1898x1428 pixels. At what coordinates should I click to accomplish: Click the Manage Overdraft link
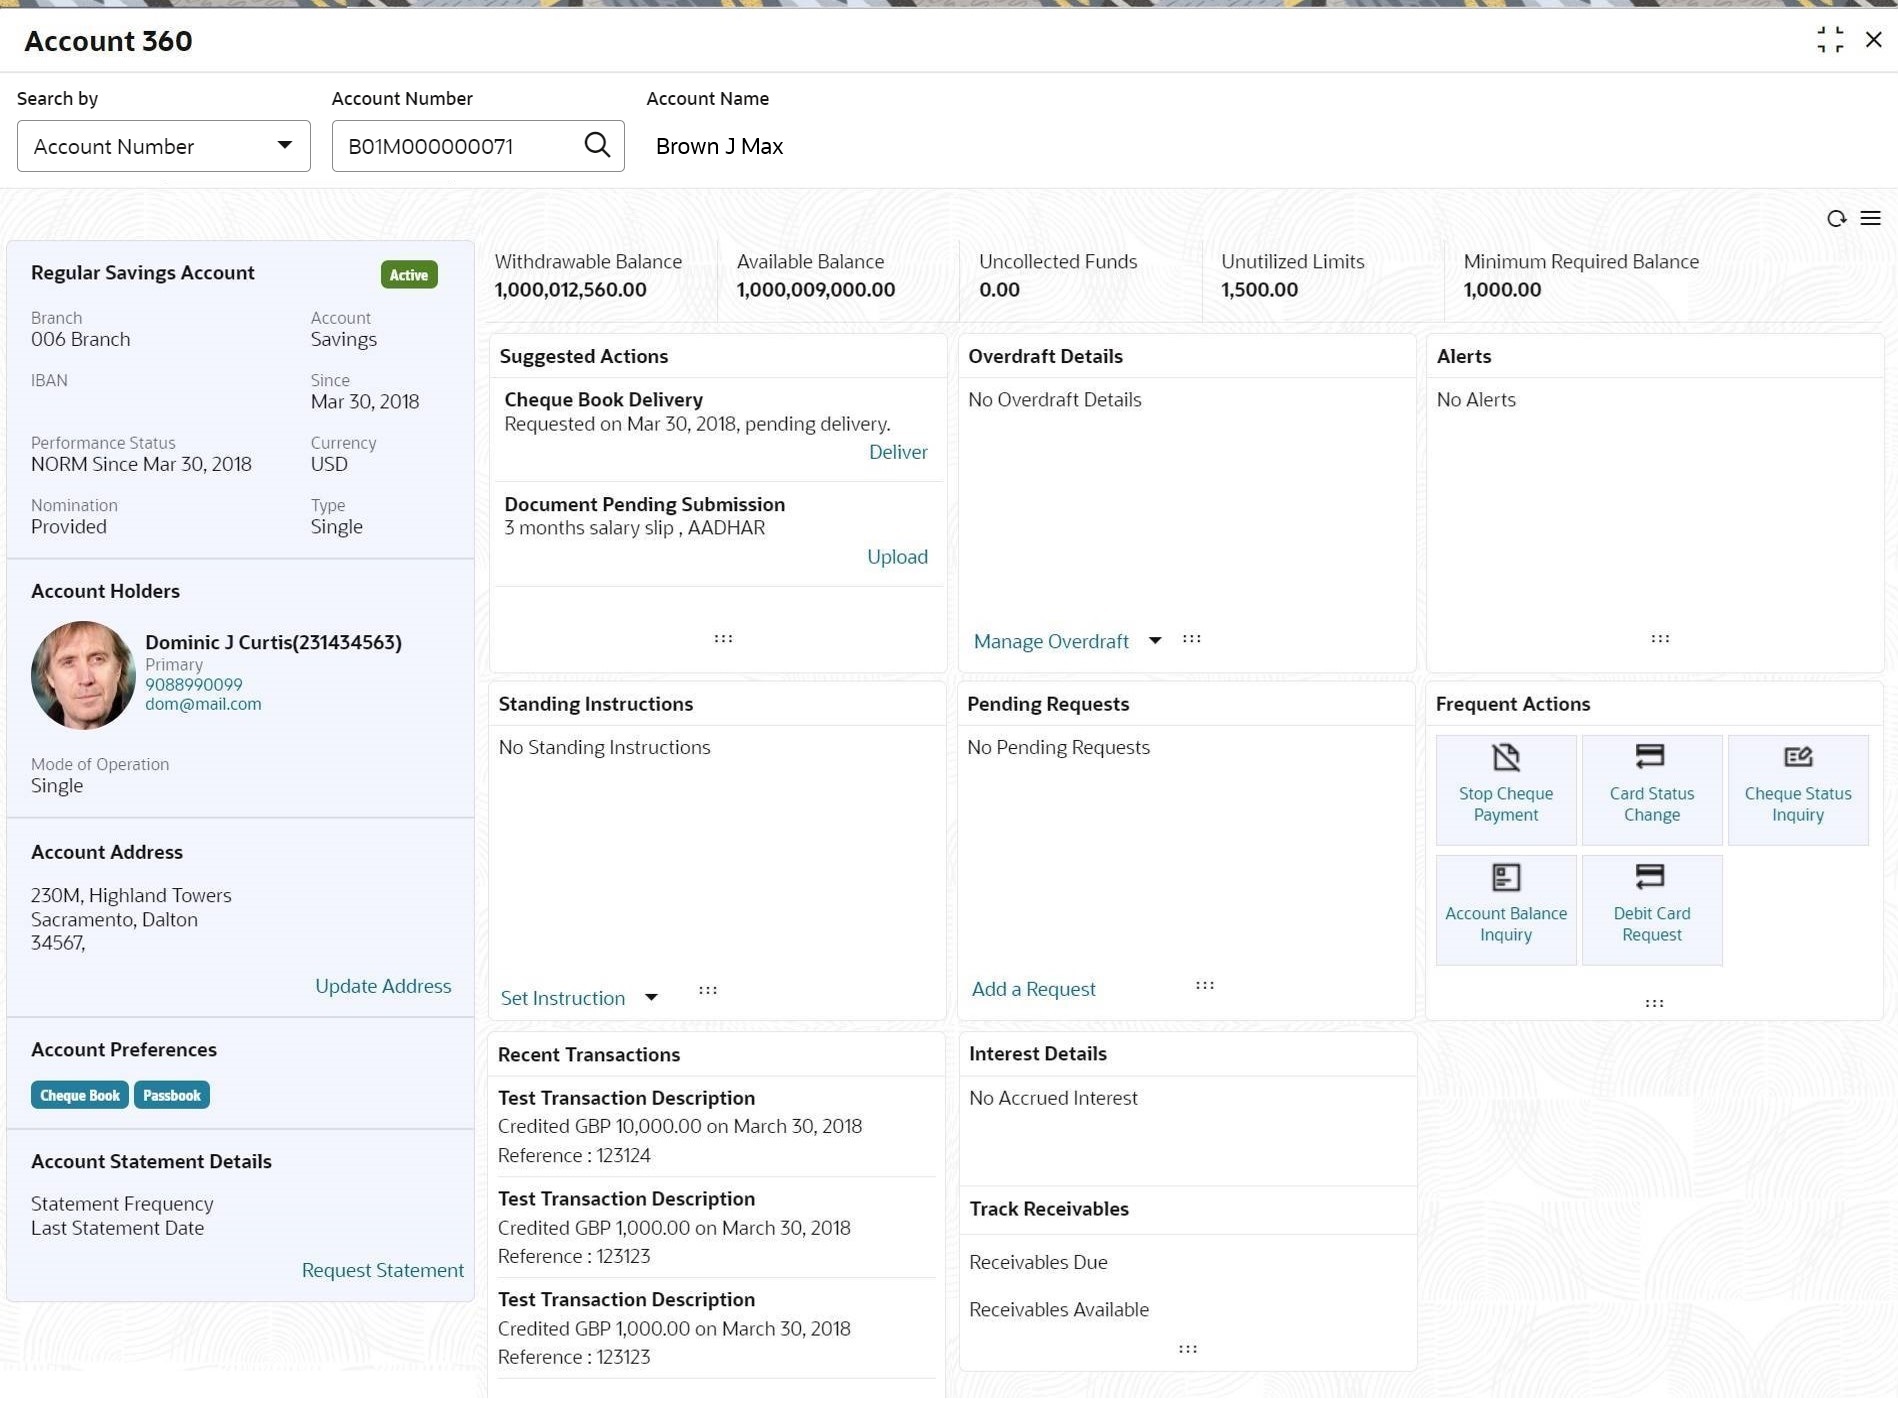[x=1051, y=641]
